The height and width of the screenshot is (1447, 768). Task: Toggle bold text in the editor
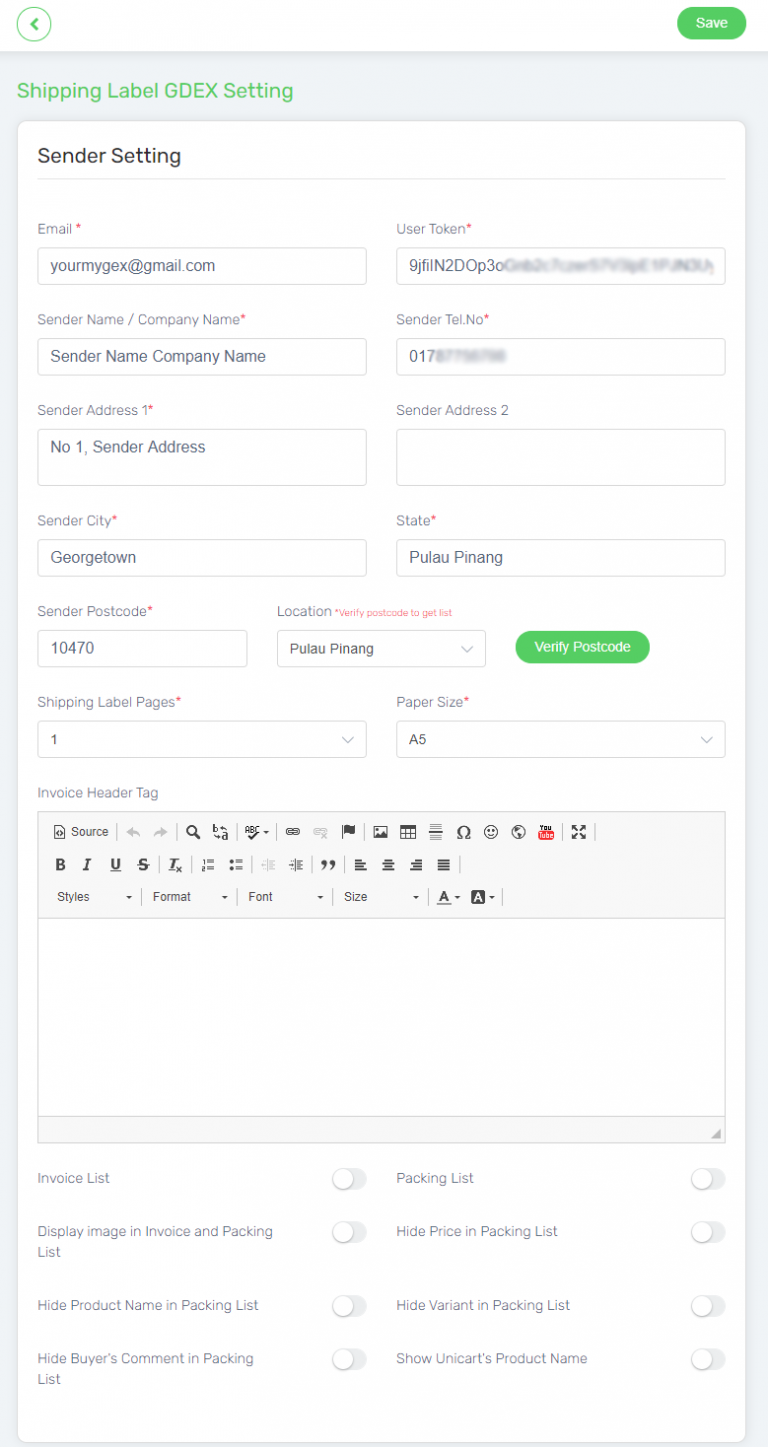point(60,864)
